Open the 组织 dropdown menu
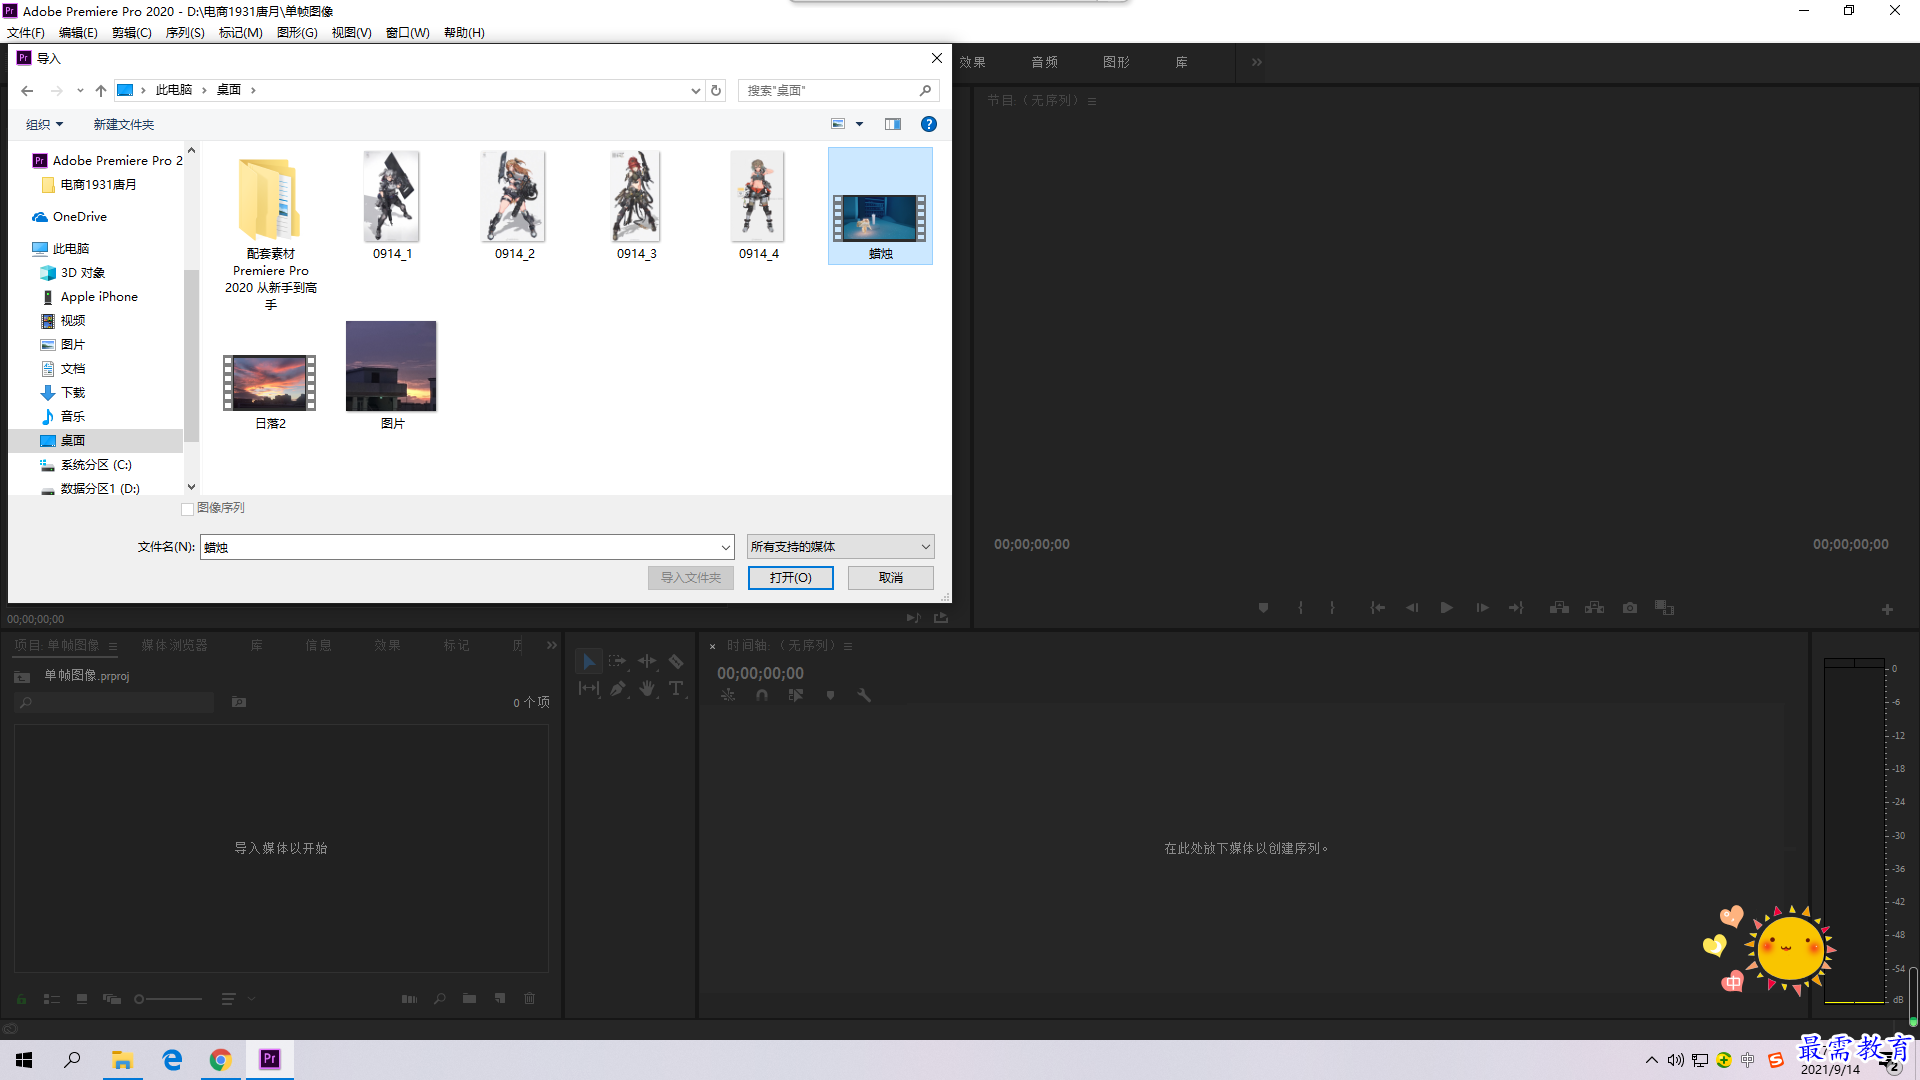The height and width of the screenshot is (1080, 1920). (44, 124)
